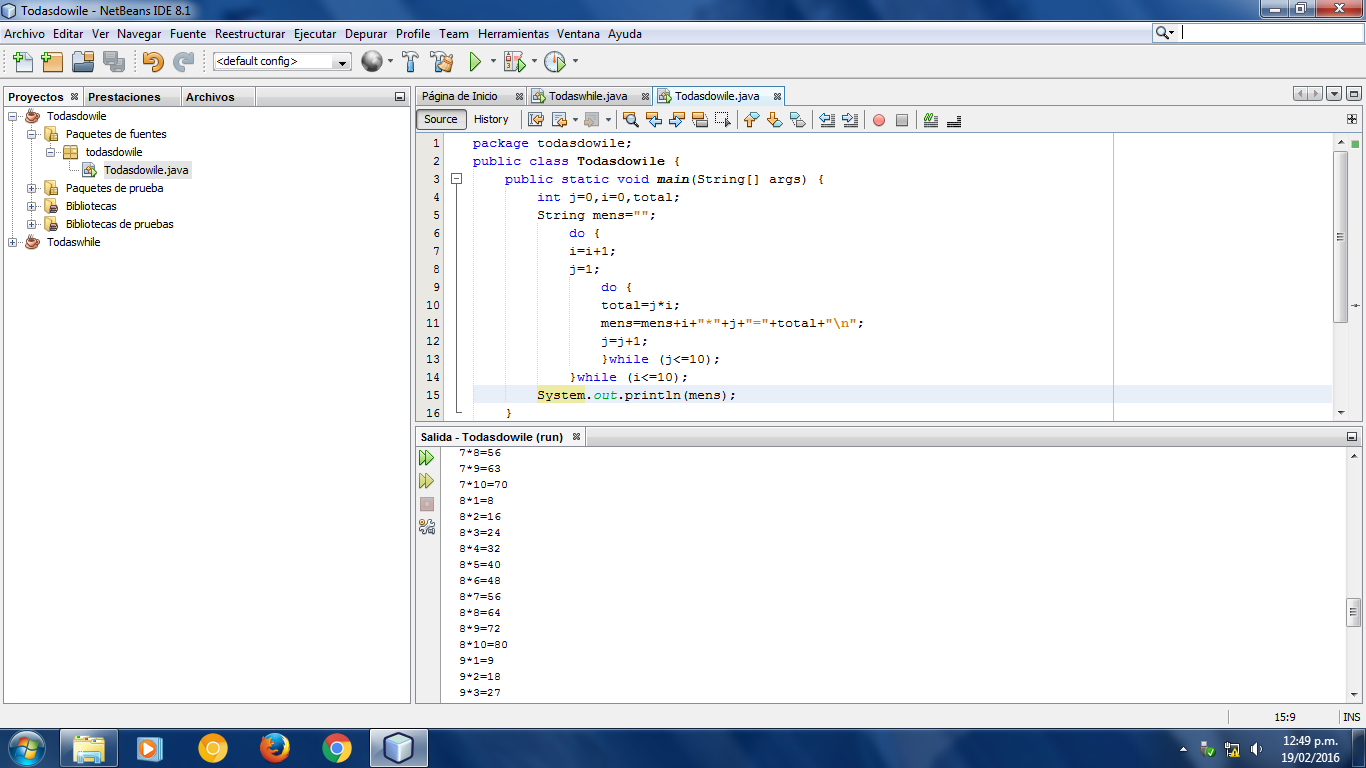The image size is (1366, 768).
Task: Toggle History view in the editor
Action: pos(491,119)
